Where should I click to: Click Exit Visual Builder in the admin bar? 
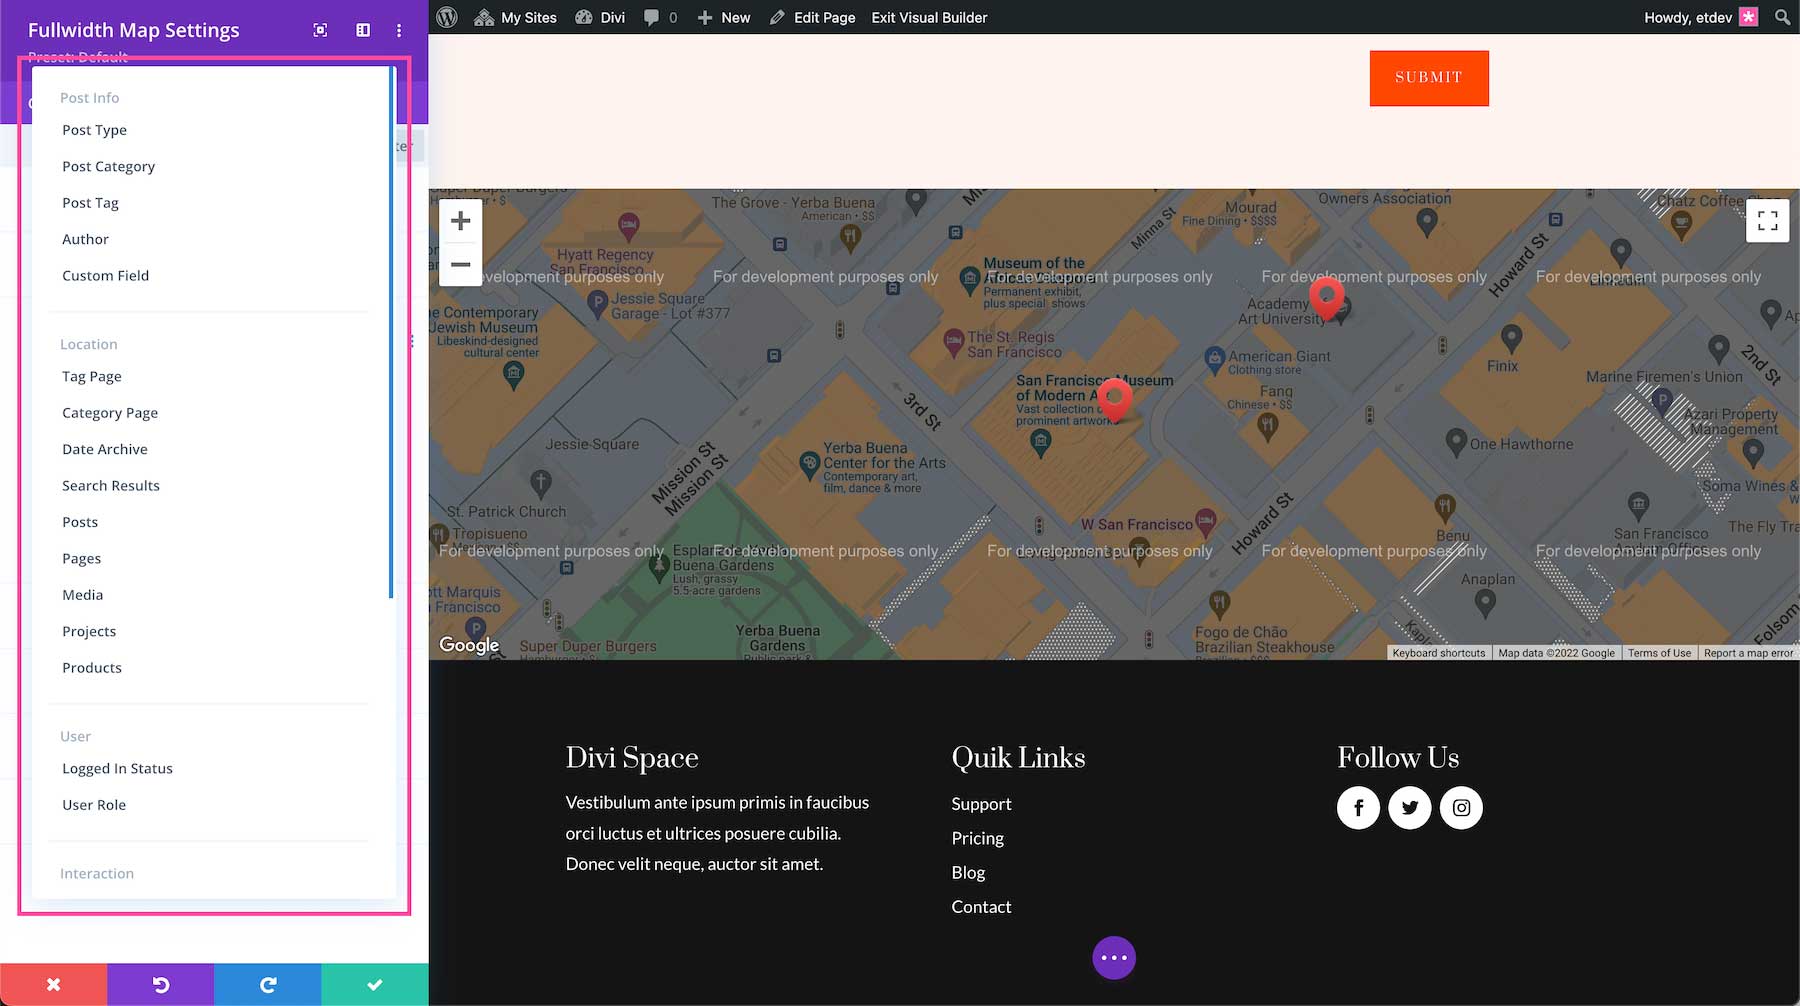(x=928, y=17)
